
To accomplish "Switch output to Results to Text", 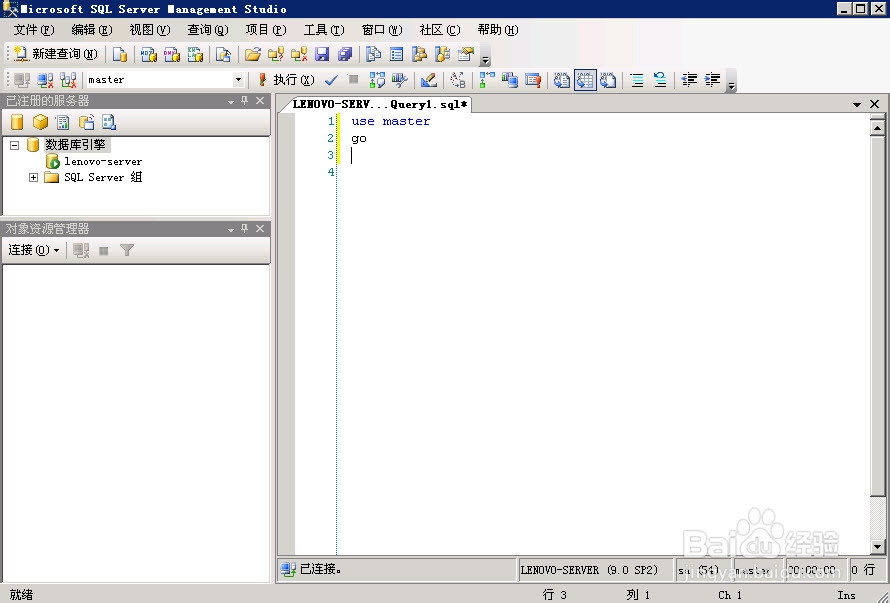I will click(561, 80).
